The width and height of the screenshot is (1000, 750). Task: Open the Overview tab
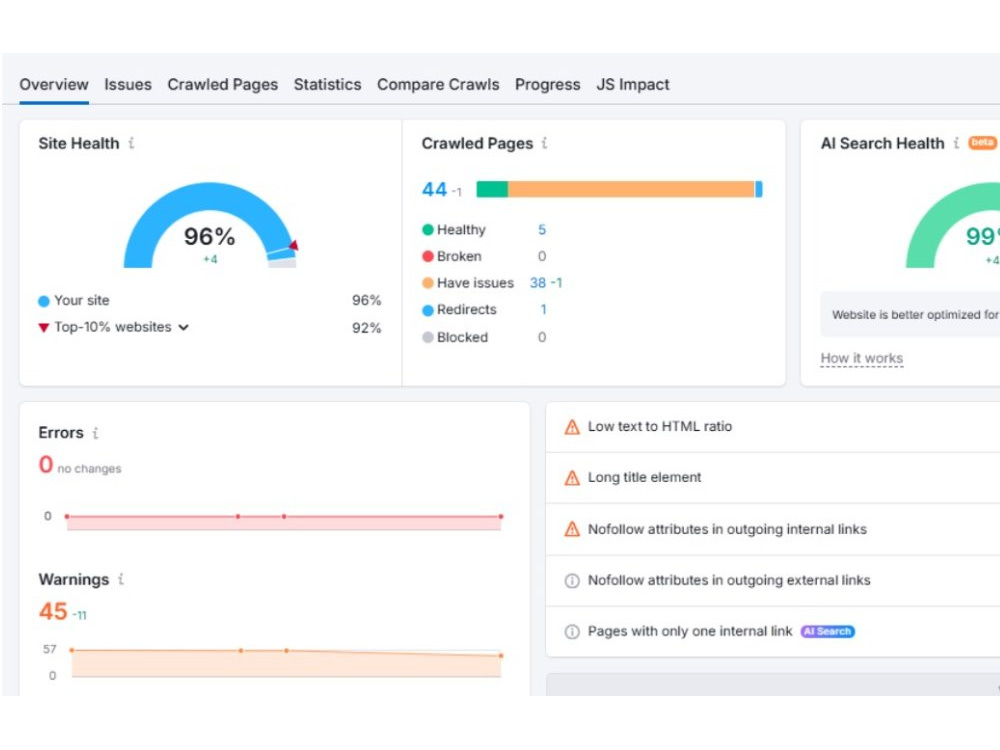click(54, 85)
